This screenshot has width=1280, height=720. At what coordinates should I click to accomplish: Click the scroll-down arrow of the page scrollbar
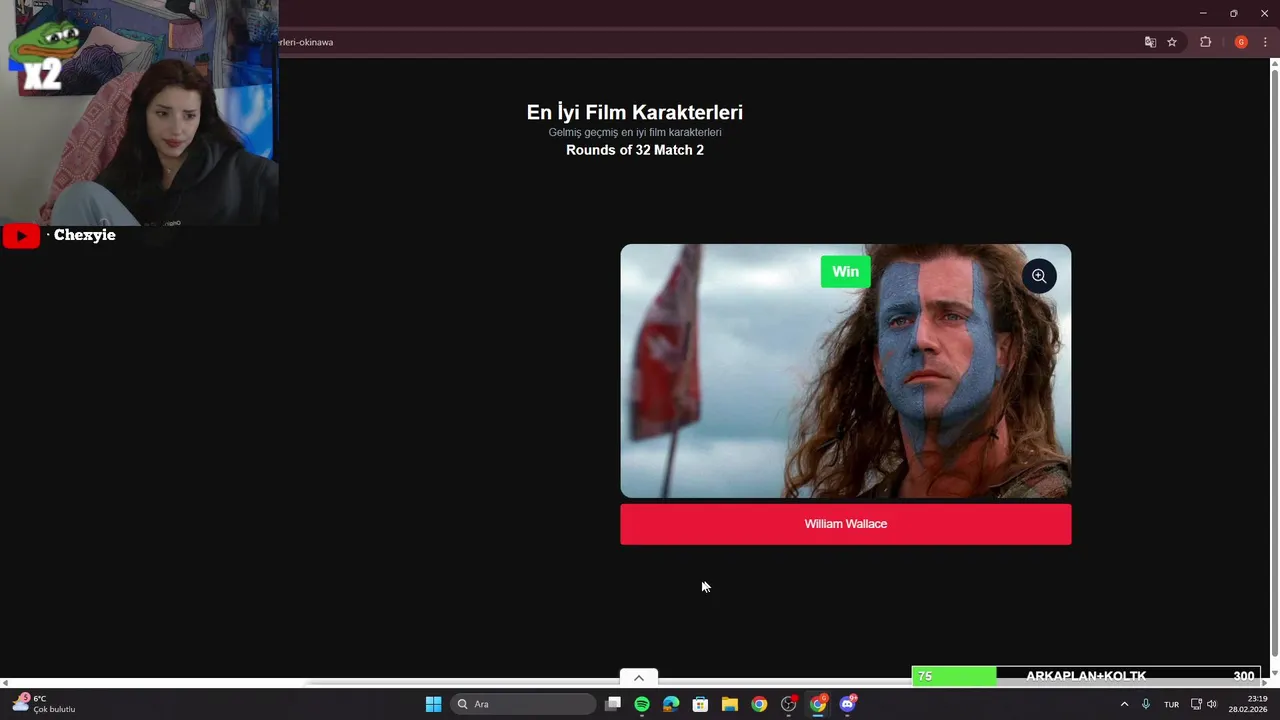tap(1274, 672)
